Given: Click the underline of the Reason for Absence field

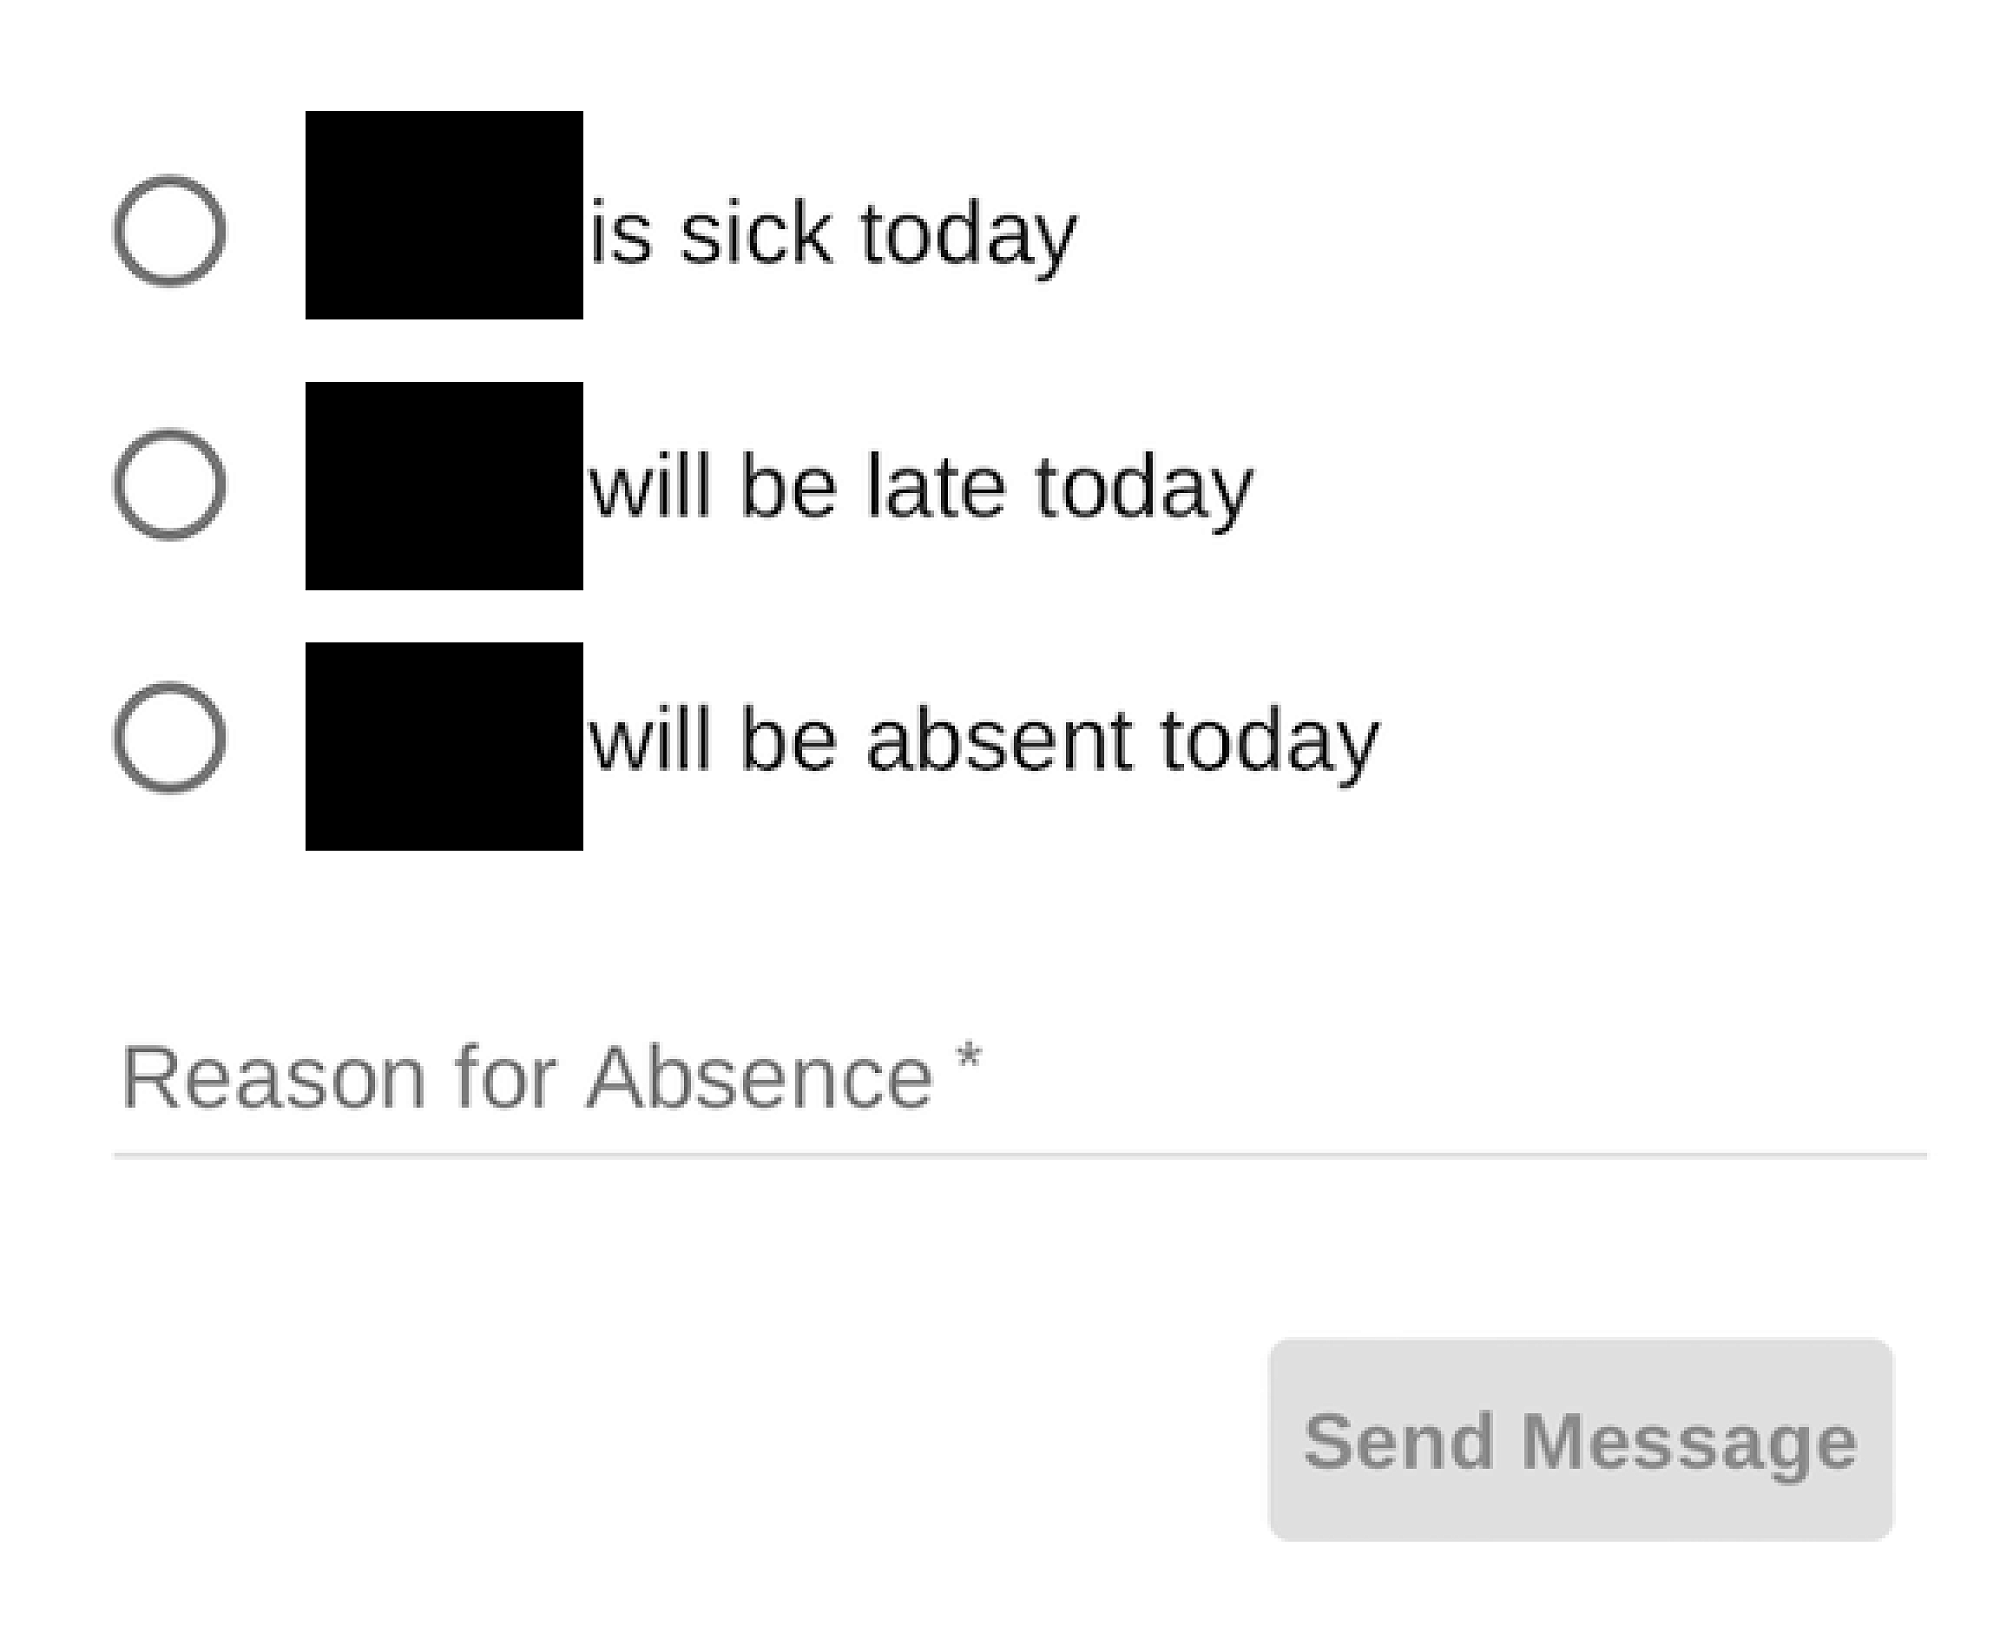Looking at the screenshot, I should coord(1020,1155).
